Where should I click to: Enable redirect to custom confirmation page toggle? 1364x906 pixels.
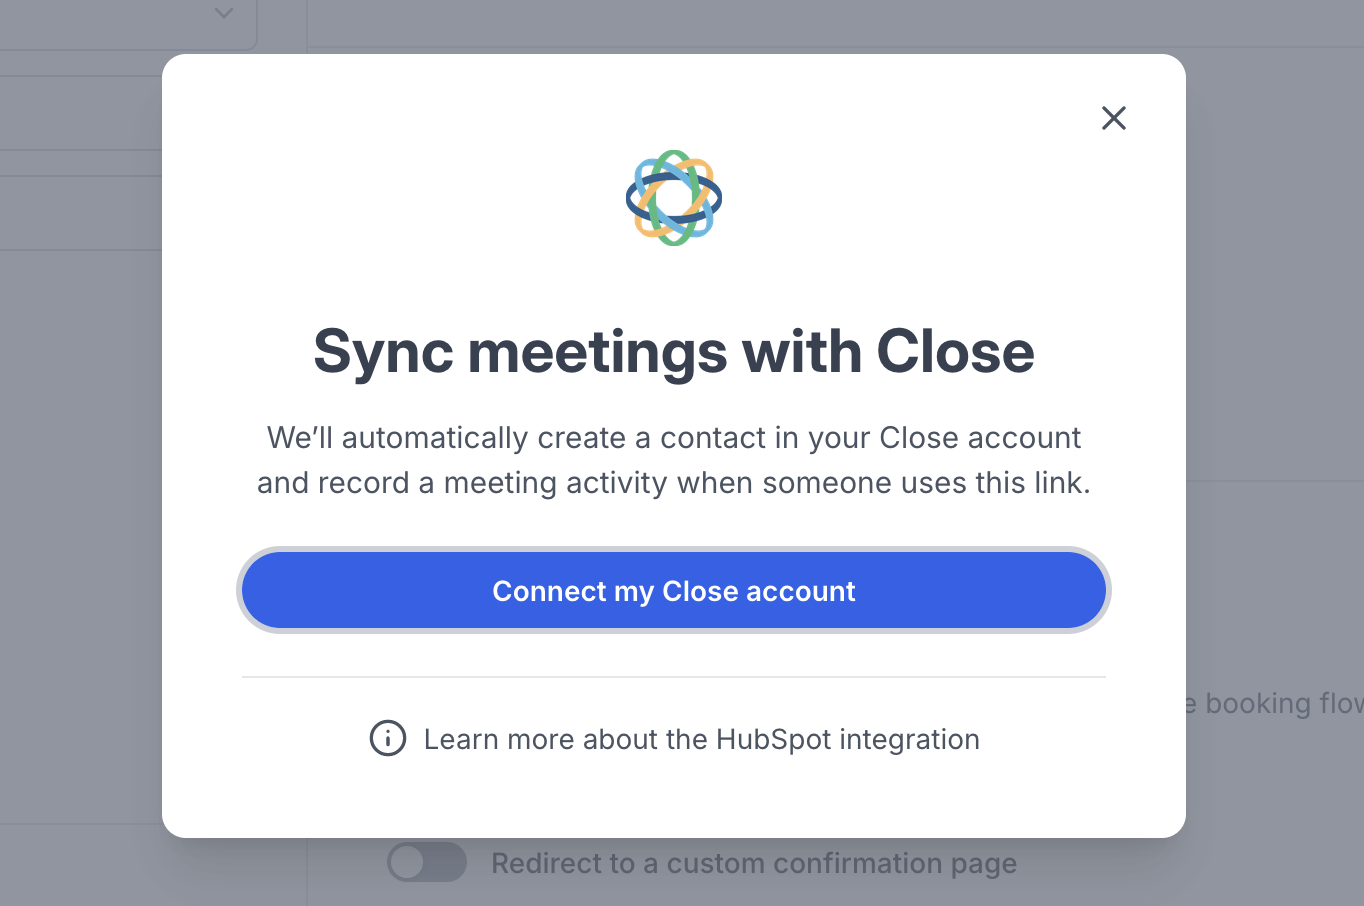pos(427,862)
